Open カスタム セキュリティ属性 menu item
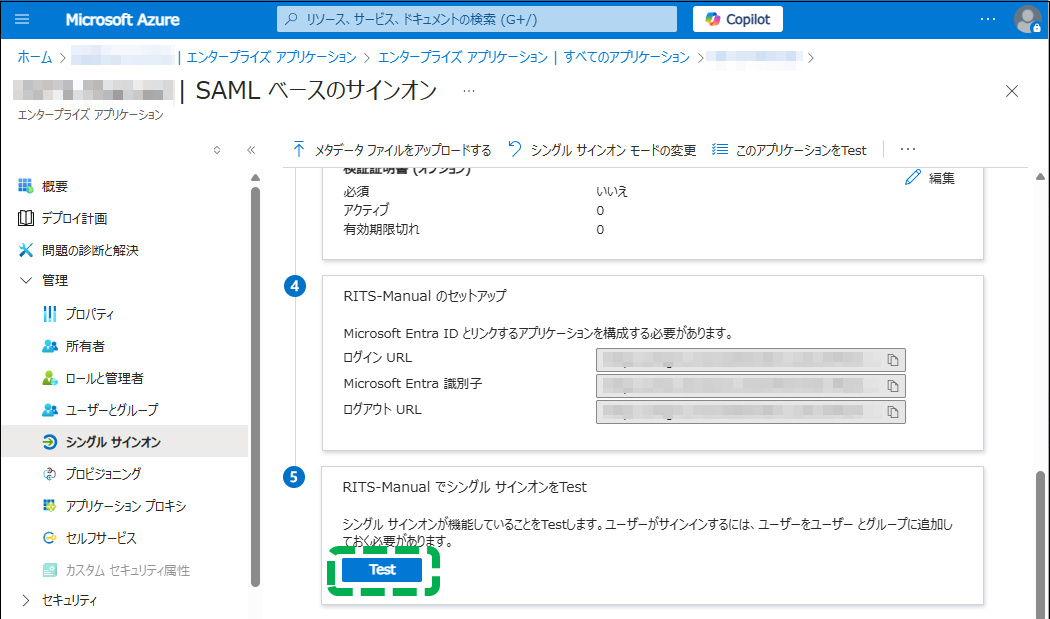 click(x=125, y=570)
